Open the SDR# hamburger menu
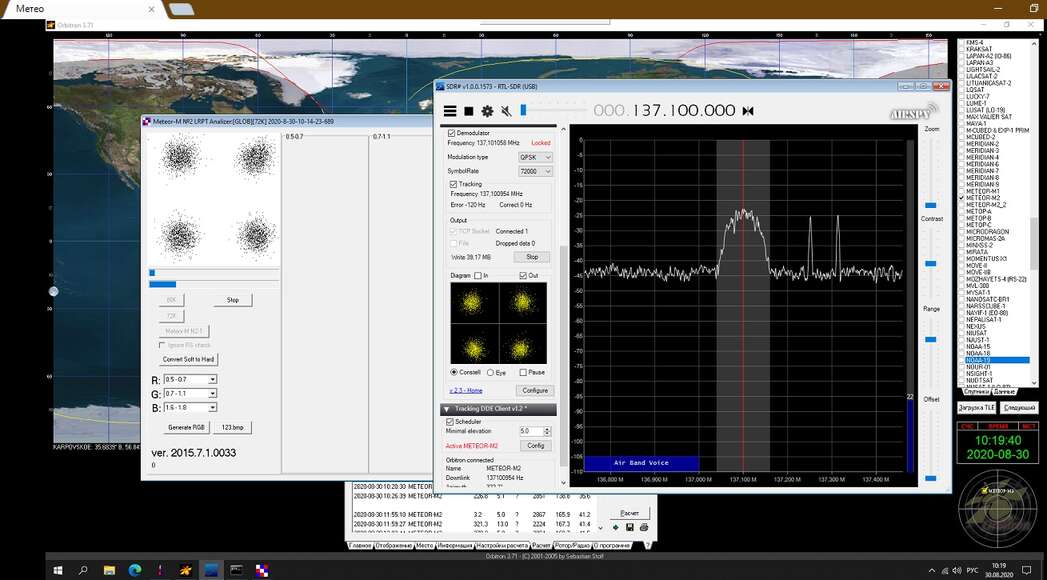1047x580 pixels. 450,111
